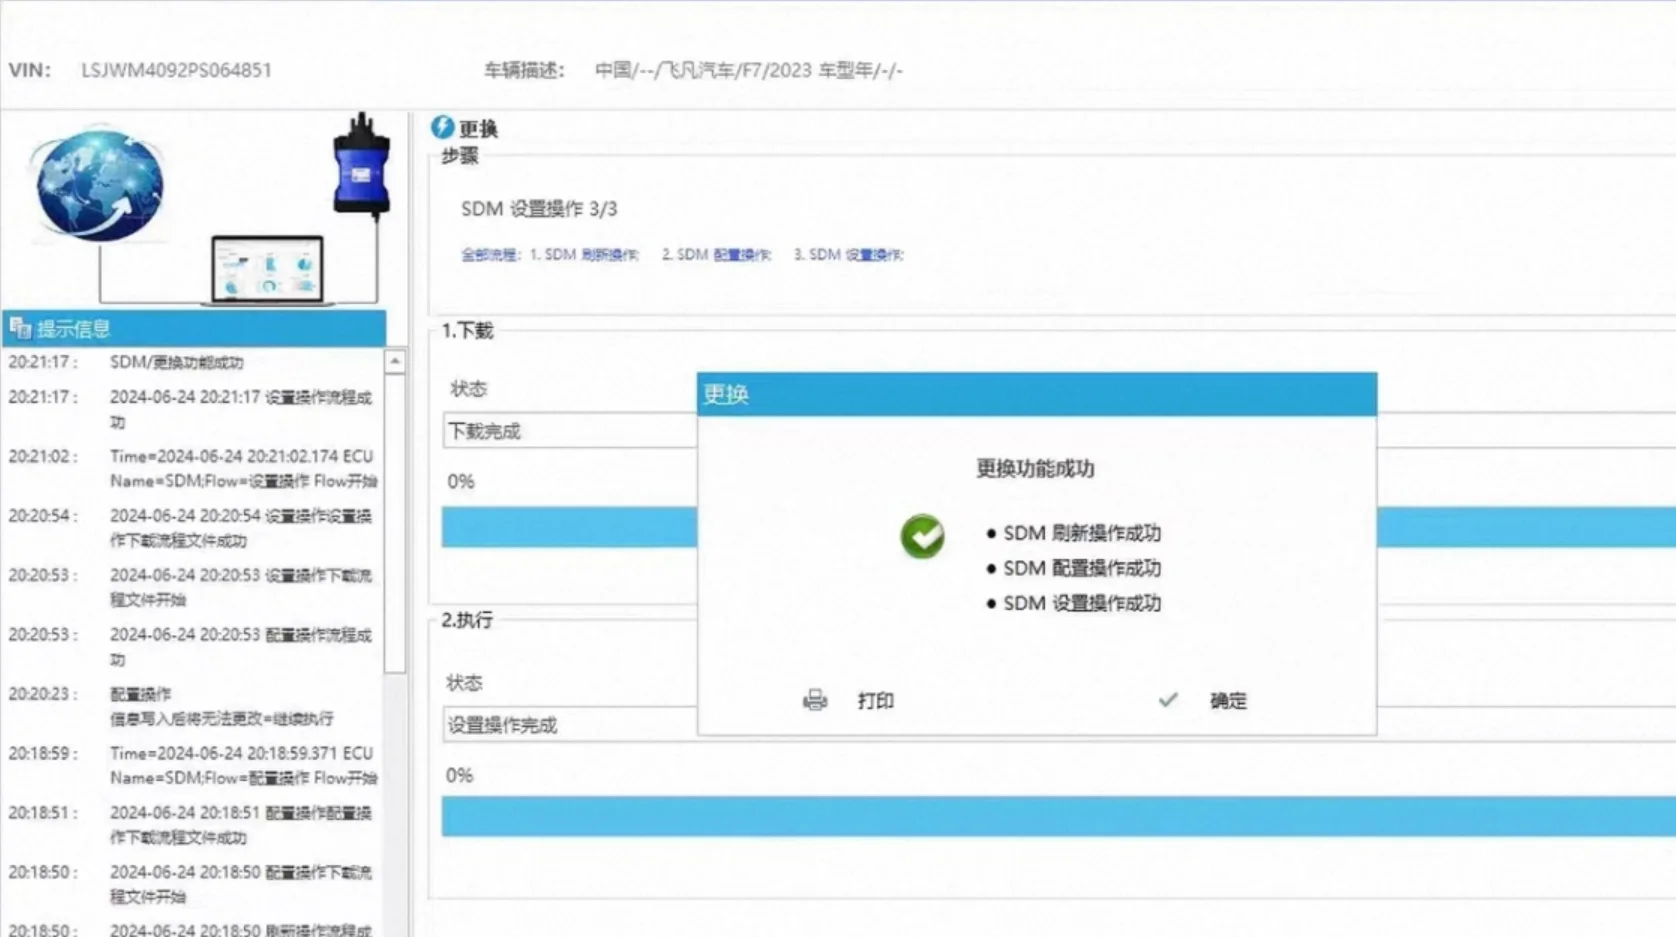Image resolution: width=1676 pixels, height=937 pixels.
Task: Click the 提示信息 panel icon
Action: (20, 328)
